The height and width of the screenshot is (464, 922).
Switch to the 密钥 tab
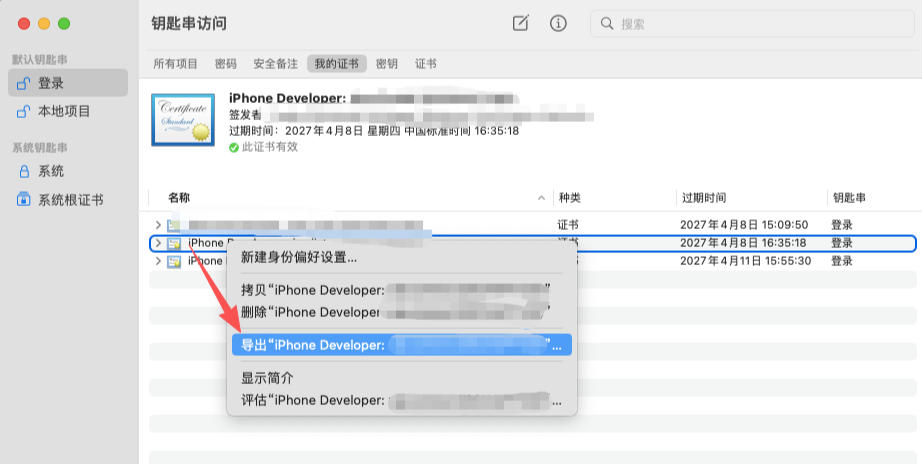point(386,64)
